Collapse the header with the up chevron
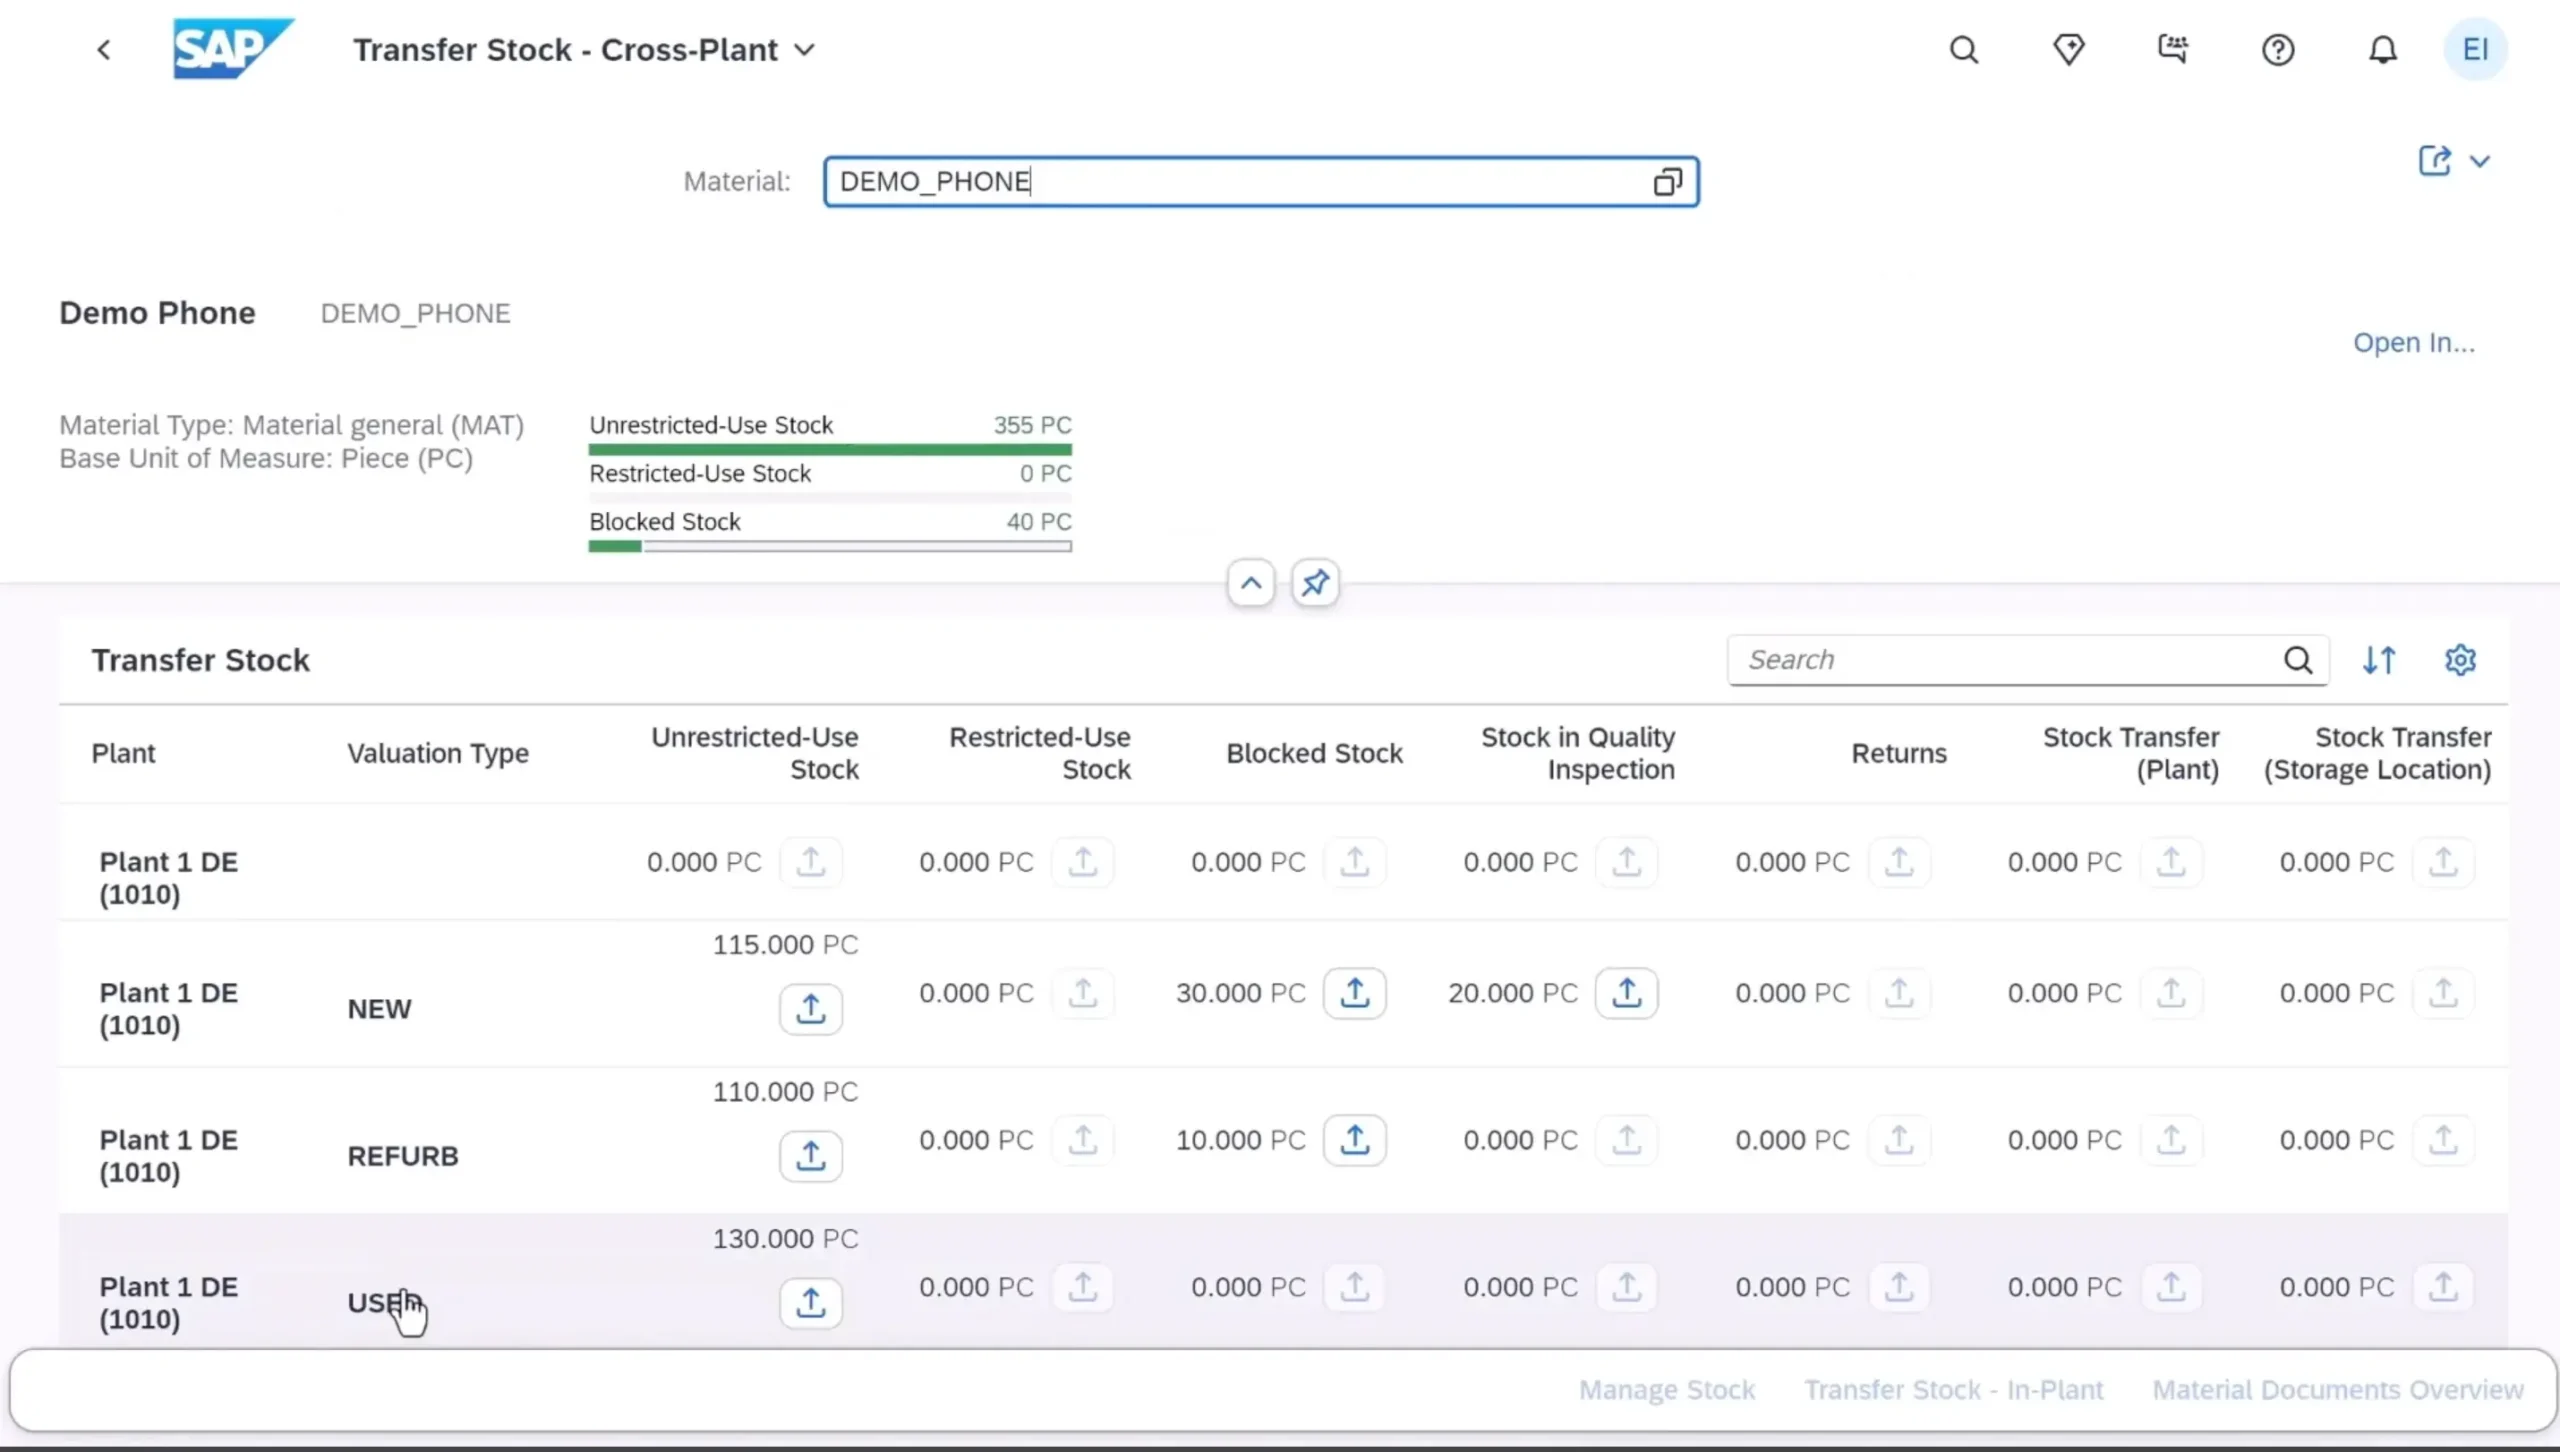This screenshot has width=2560, height=1452. [x=1251, y=583]
